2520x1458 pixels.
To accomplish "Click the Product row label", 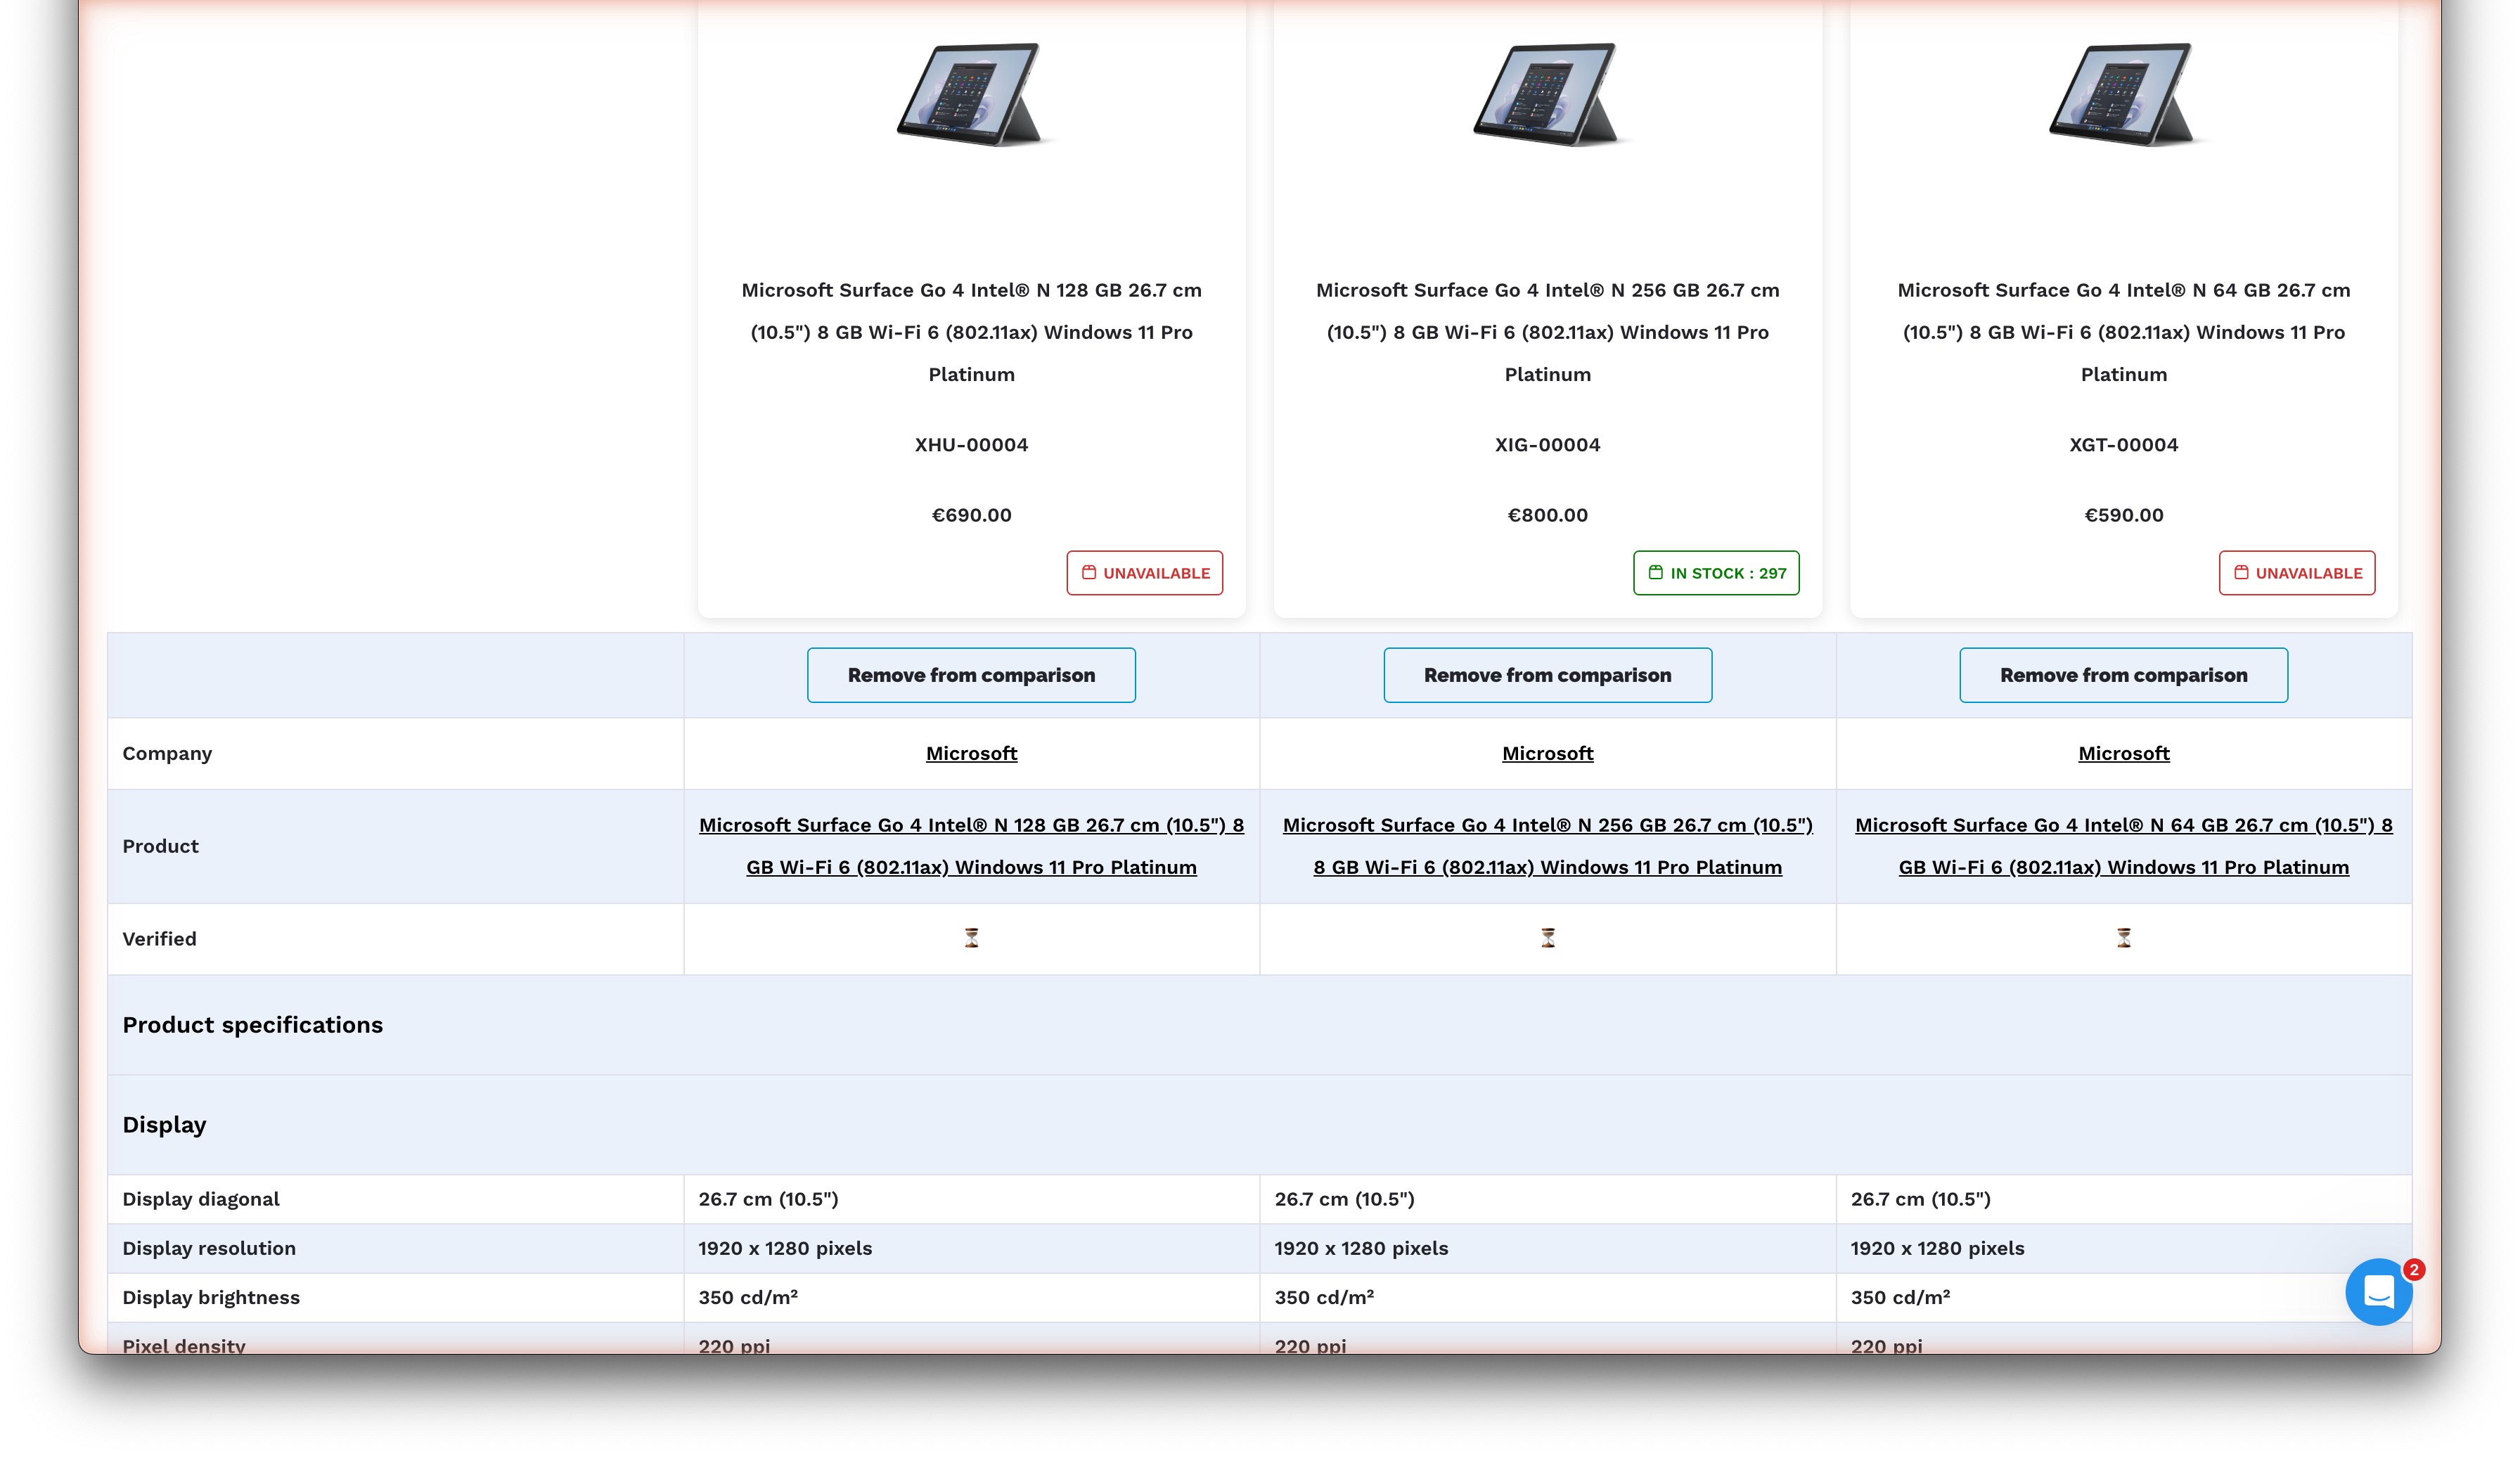I will click(160, 846).
